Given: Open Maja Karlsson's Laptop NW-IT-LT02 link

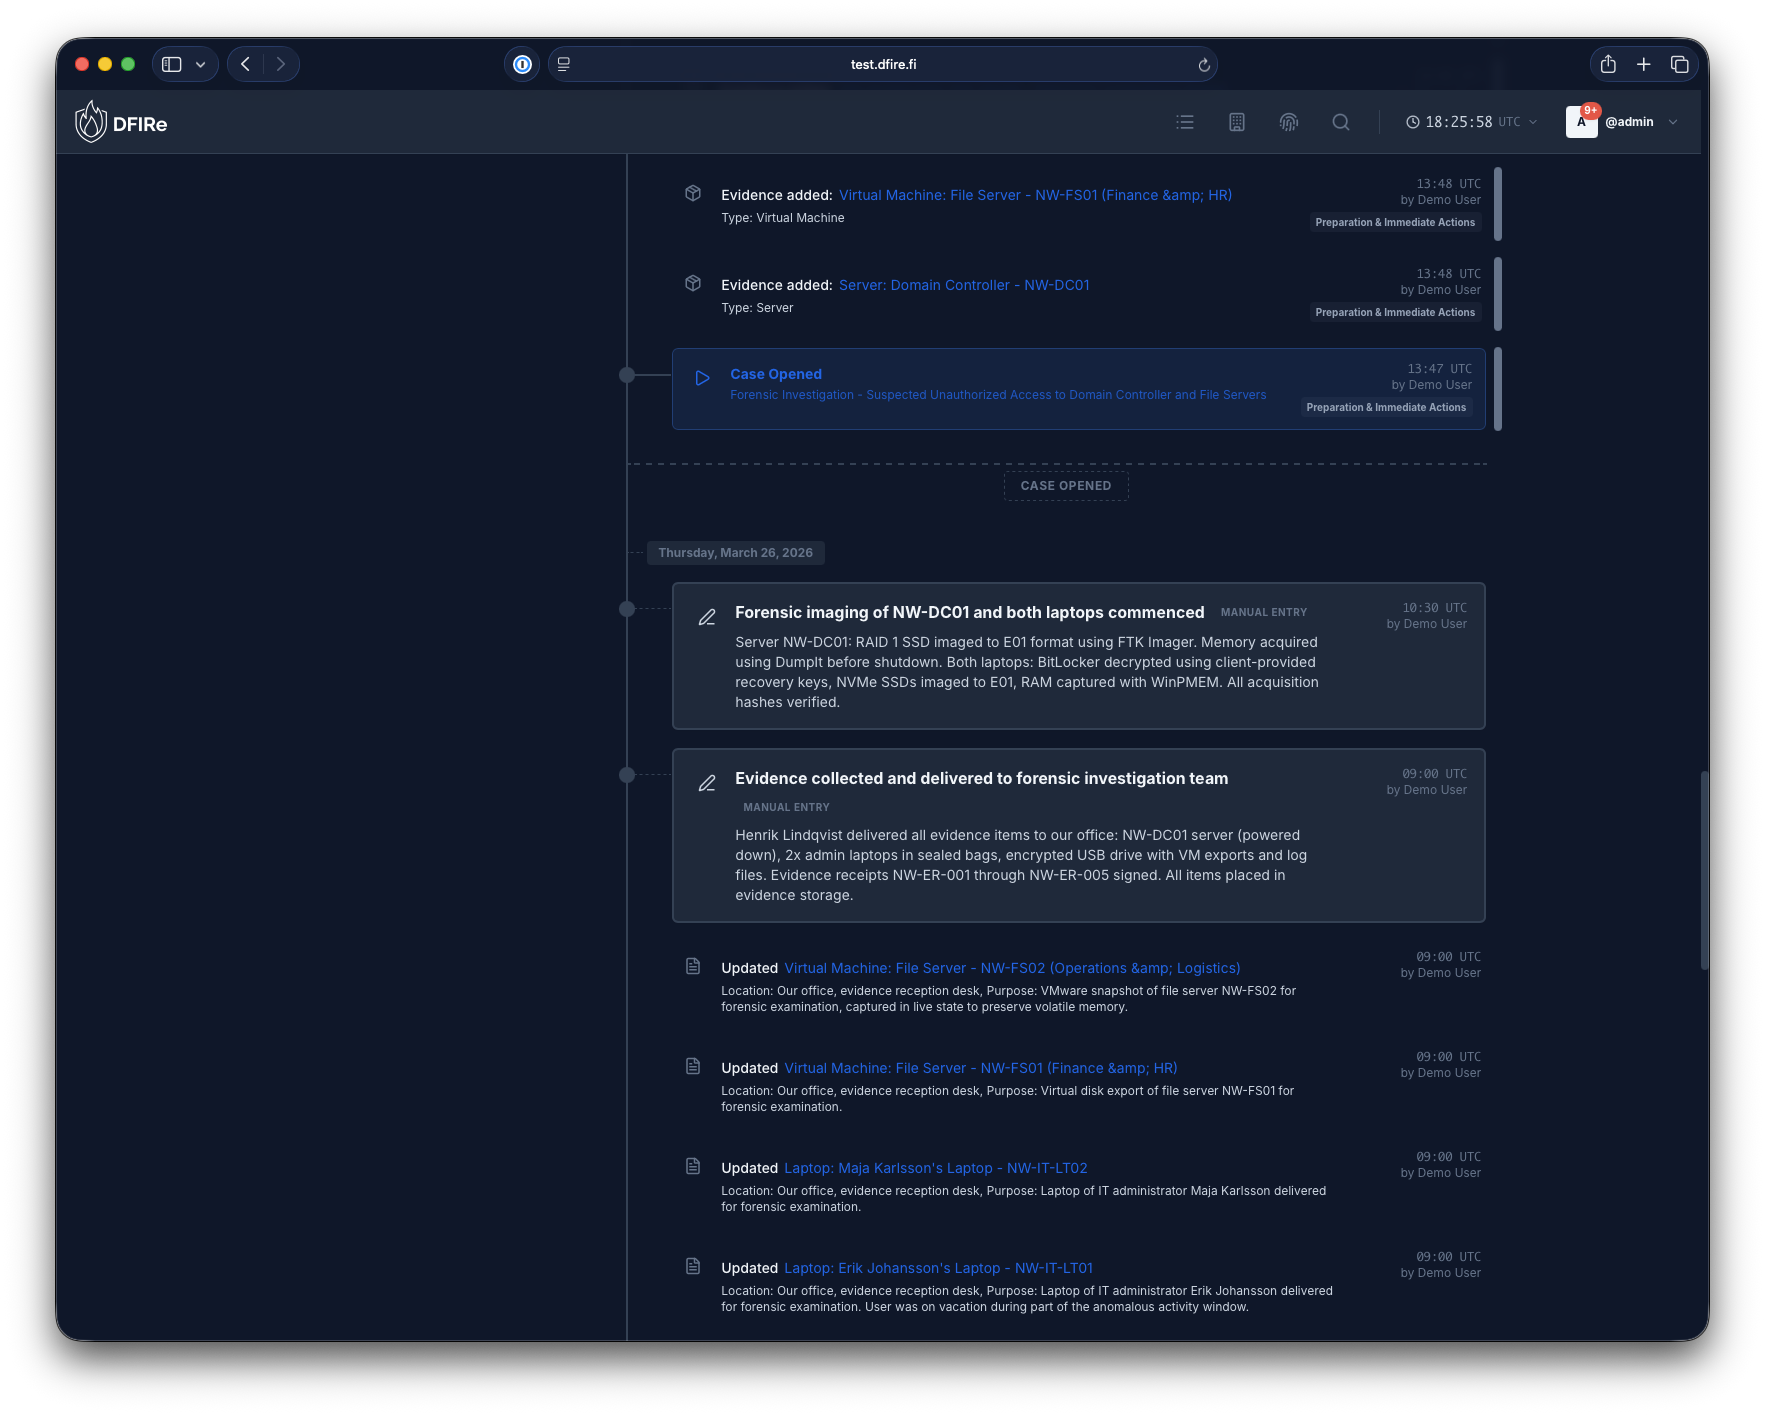Looking at the screenshot, I should (x=936, y=1168).
